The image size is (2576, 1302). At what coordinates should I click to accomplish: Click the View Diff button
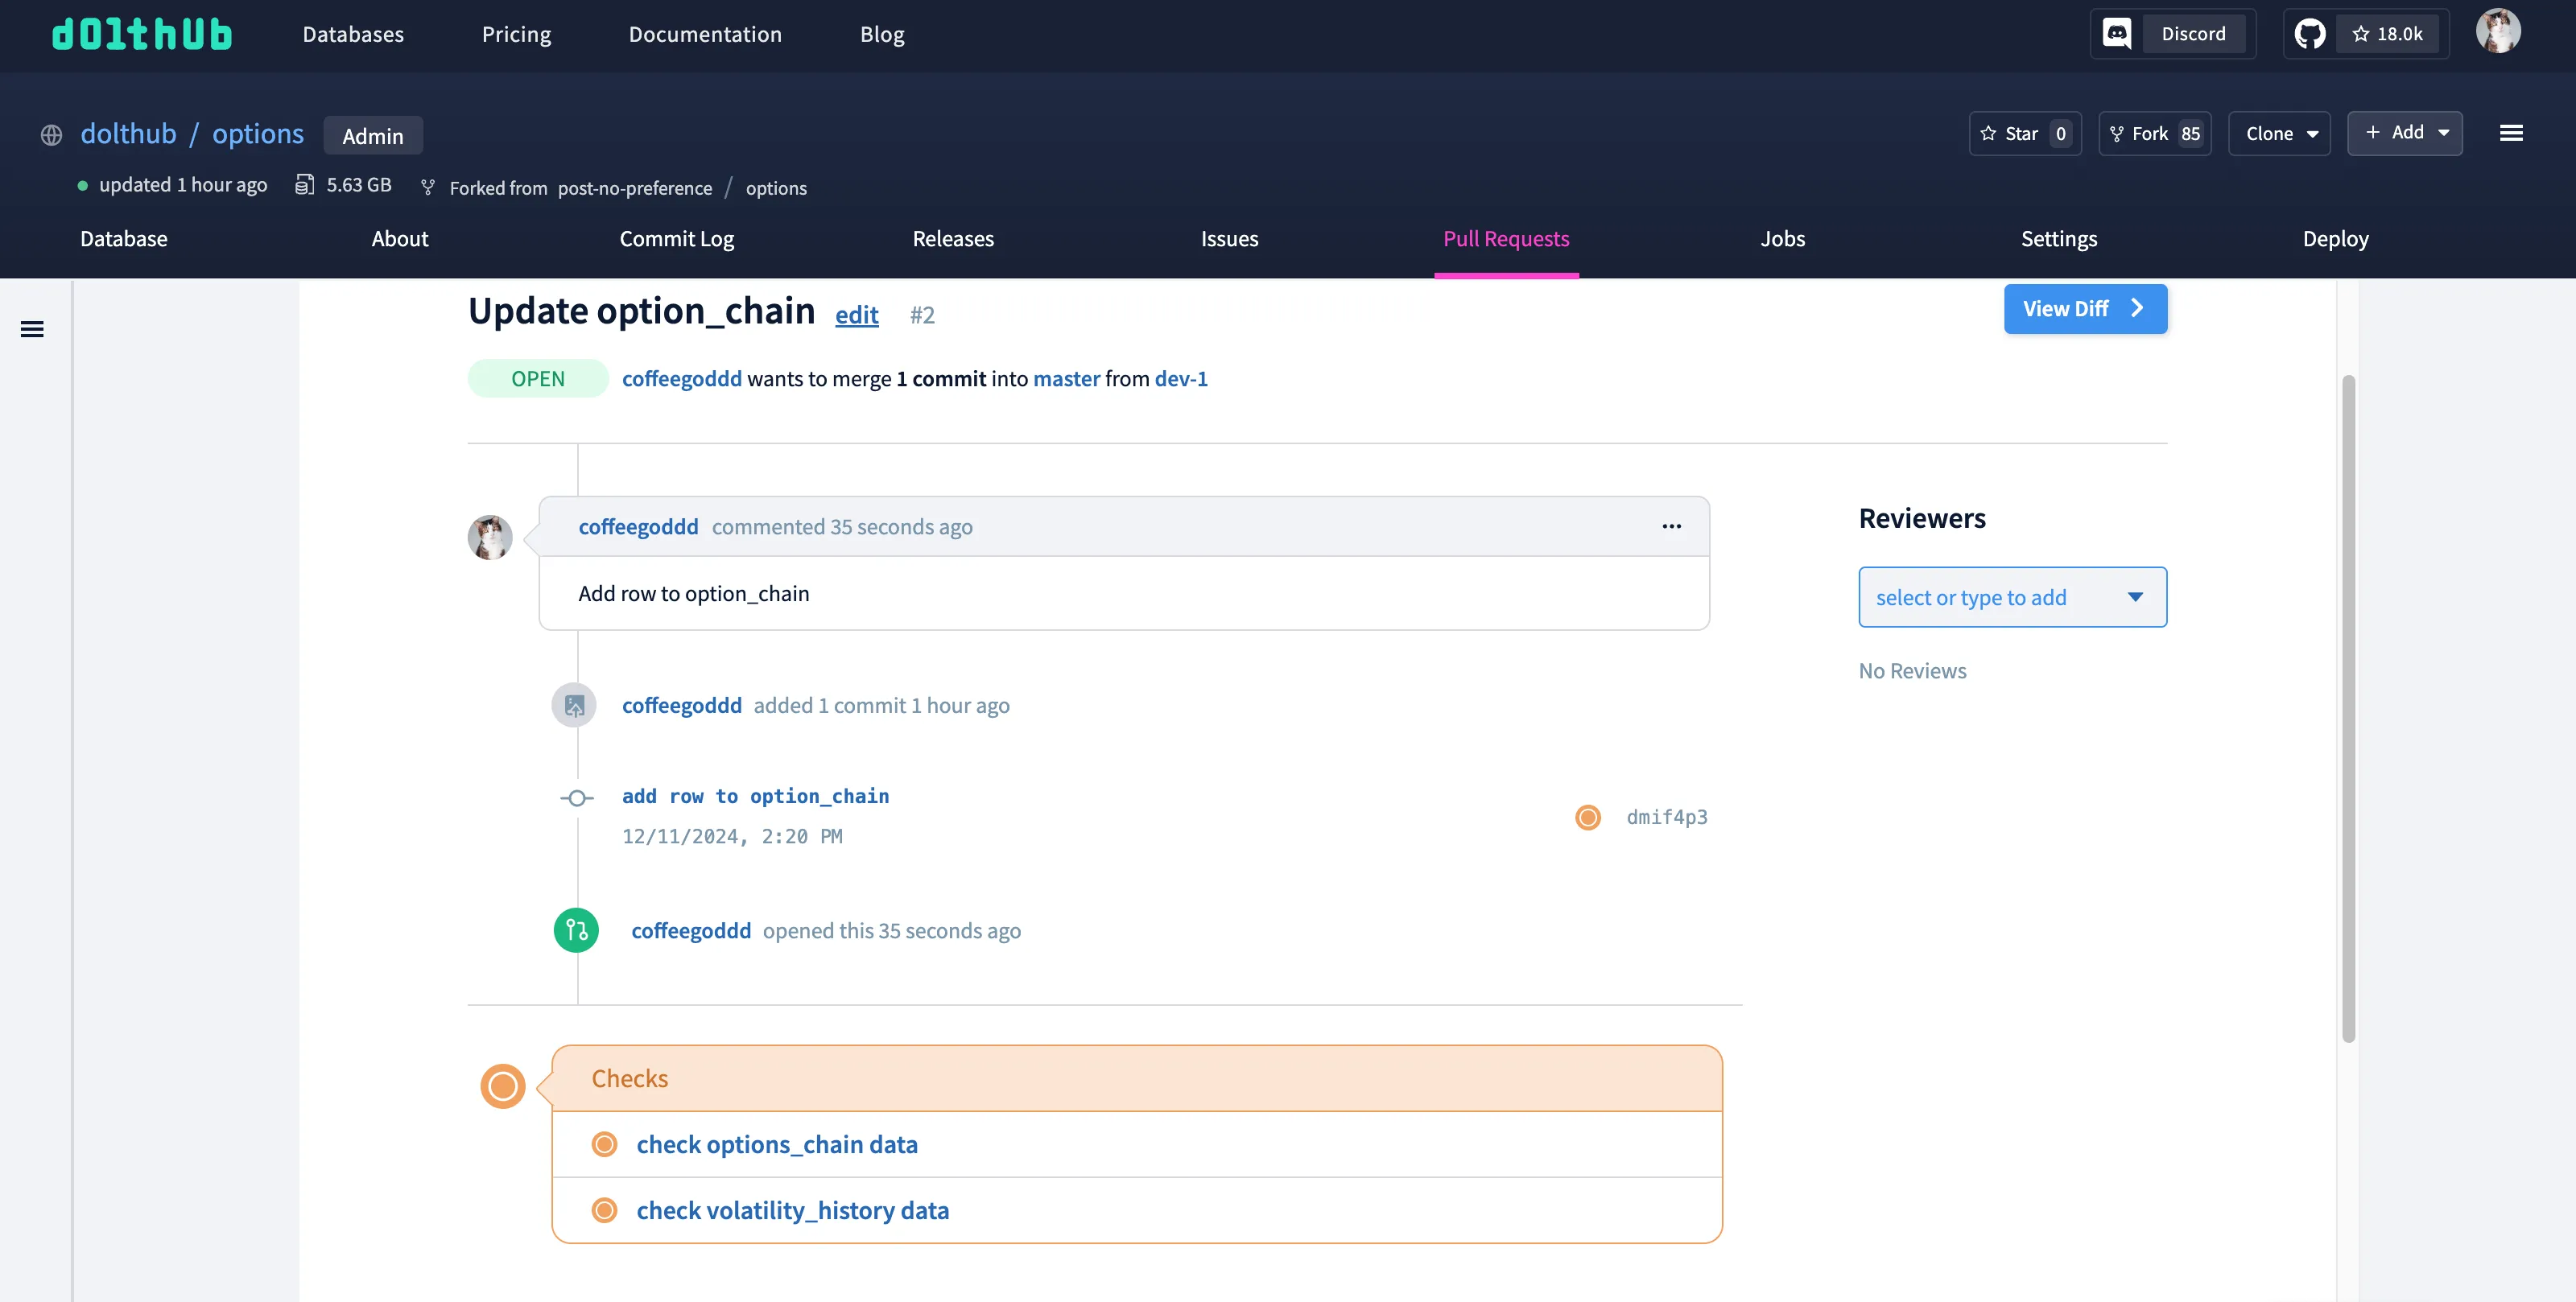click(2085, 309)
